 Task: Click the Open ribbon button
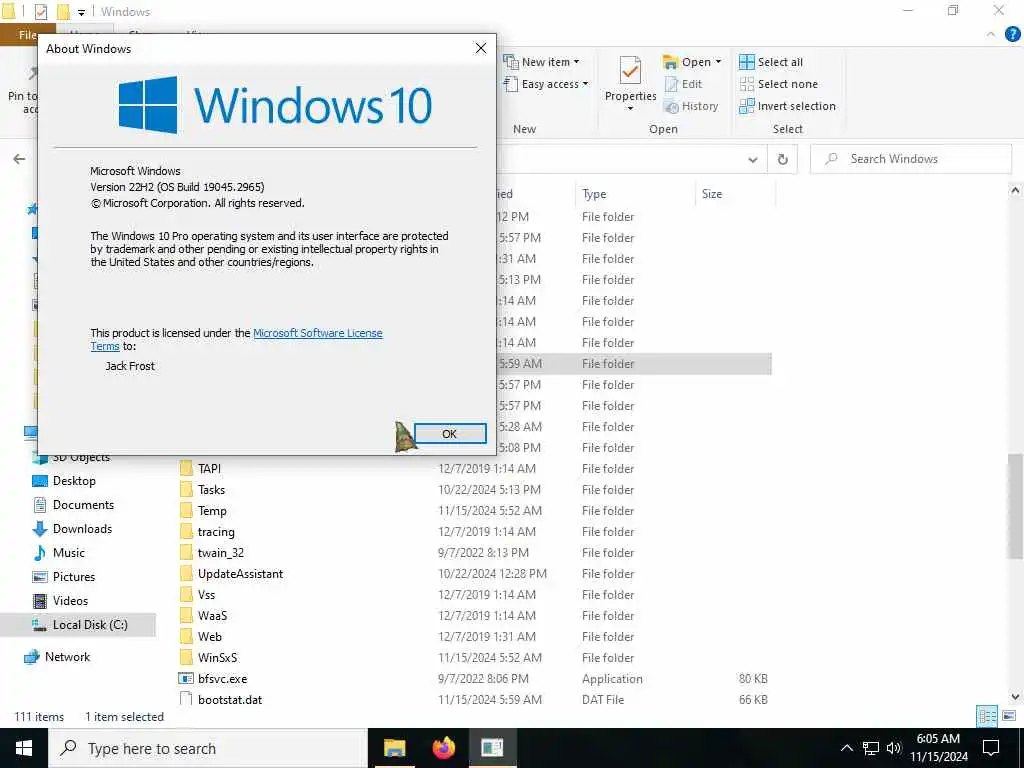coord(692,62)
